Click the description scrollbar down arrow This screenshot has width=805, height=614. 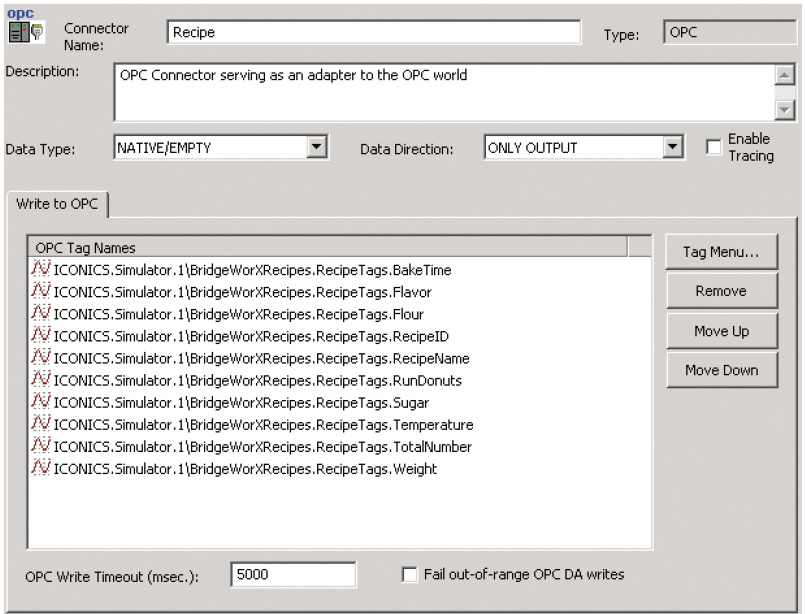784,109
